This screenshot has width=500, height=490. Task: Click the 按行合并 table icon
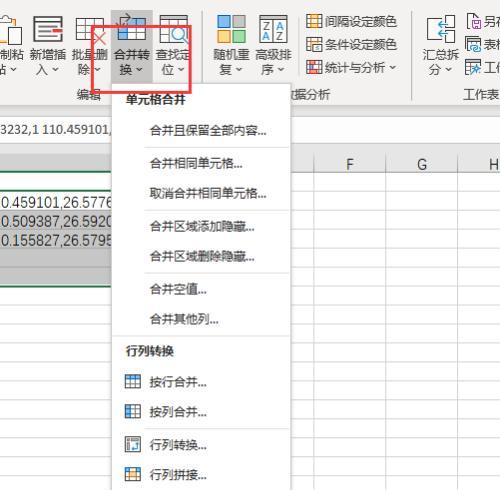pos(133,381)
